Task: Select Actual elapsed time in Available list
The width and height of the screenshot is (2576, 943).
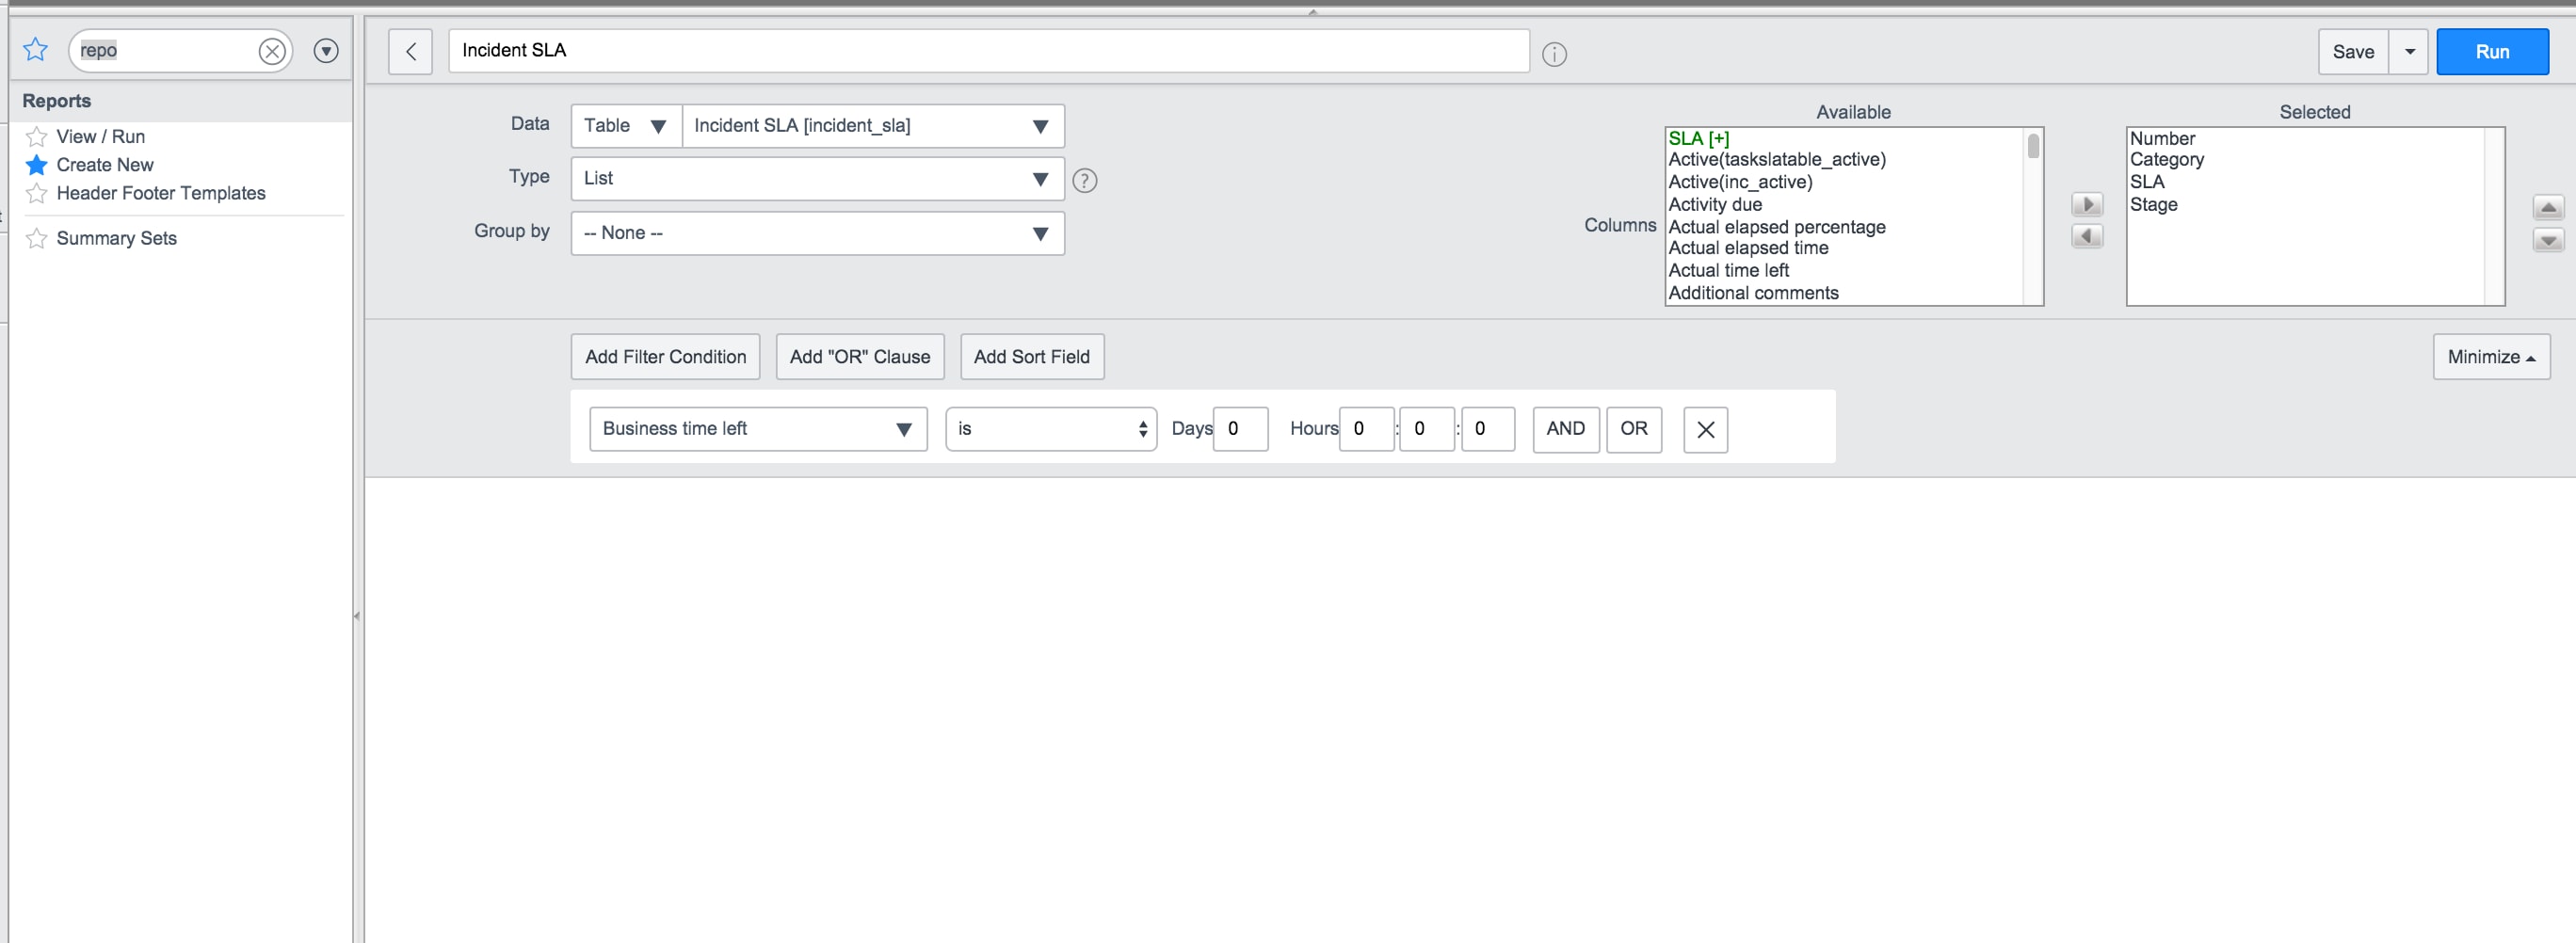Action: (1748, 248)
